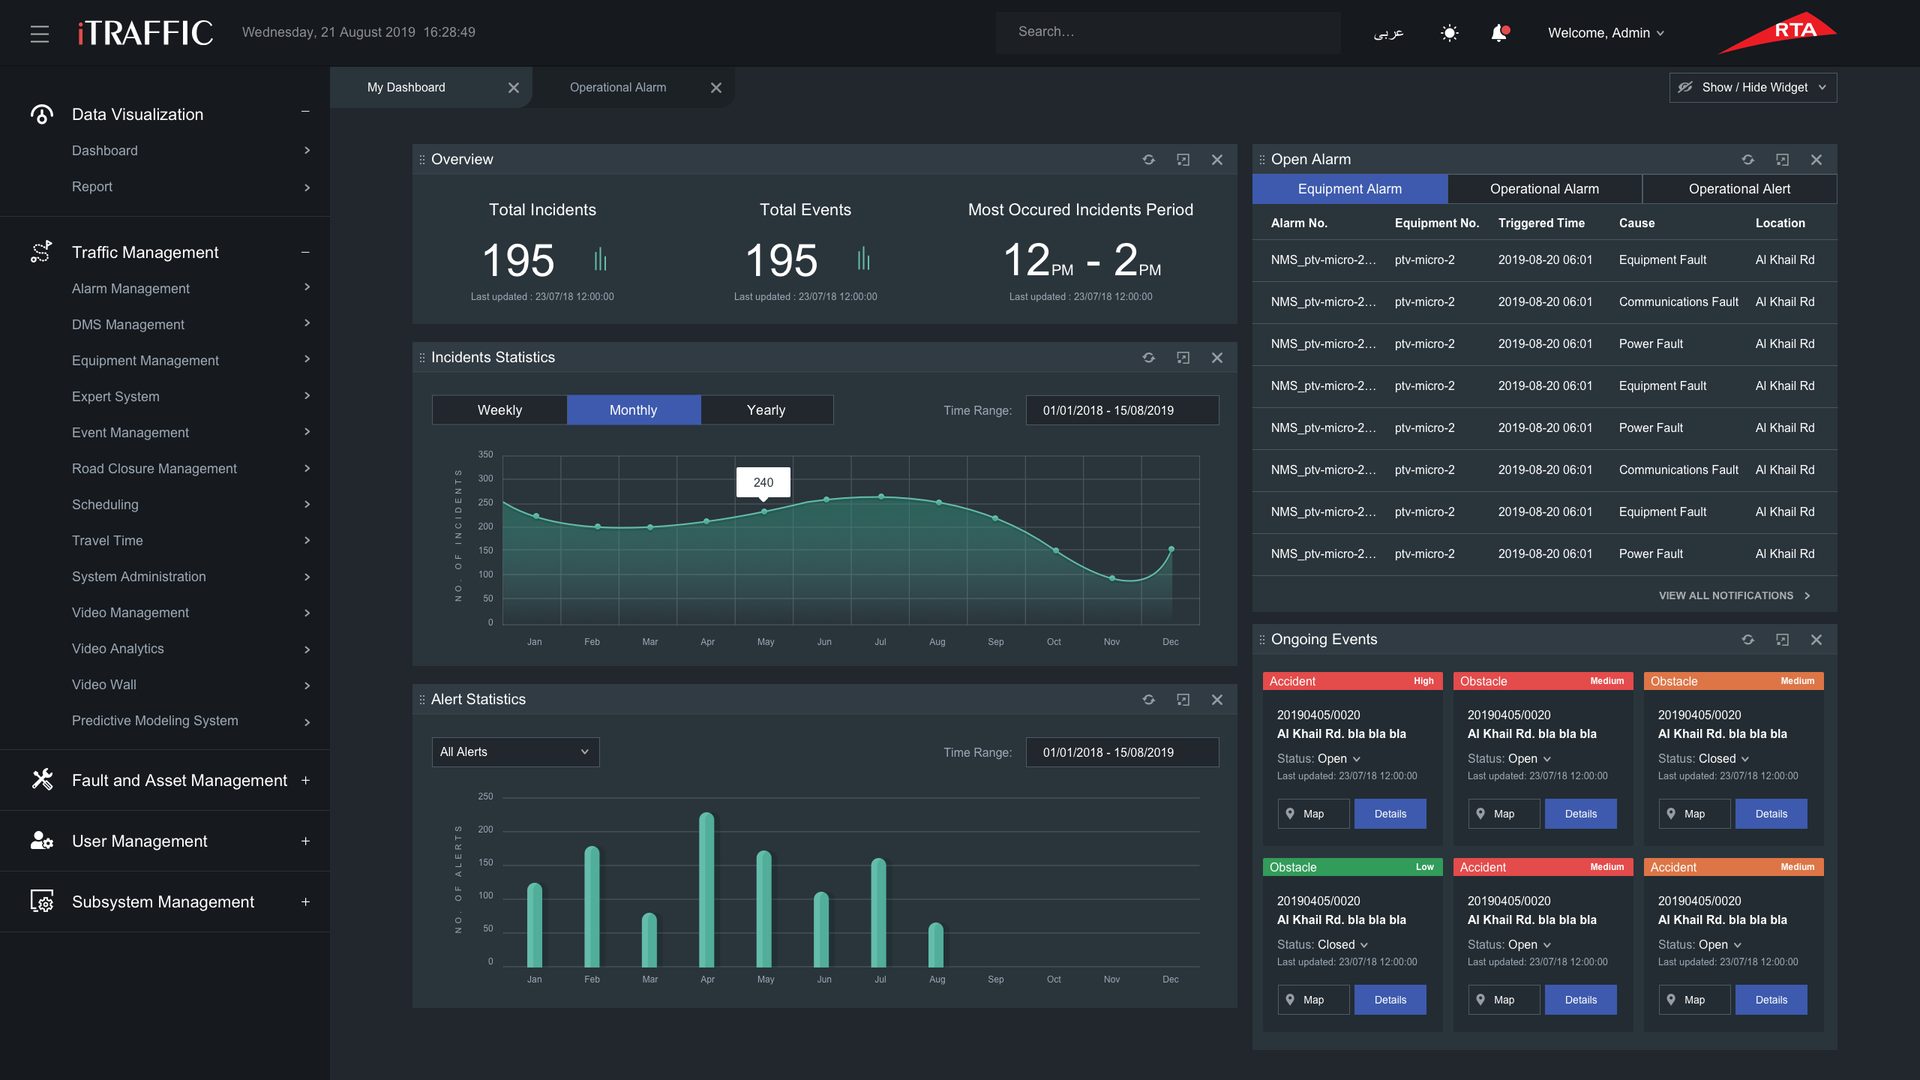Click the May data point on incidents chart
The width and height of the screenshot is (1920, 1080).
(x=764, y=512)
